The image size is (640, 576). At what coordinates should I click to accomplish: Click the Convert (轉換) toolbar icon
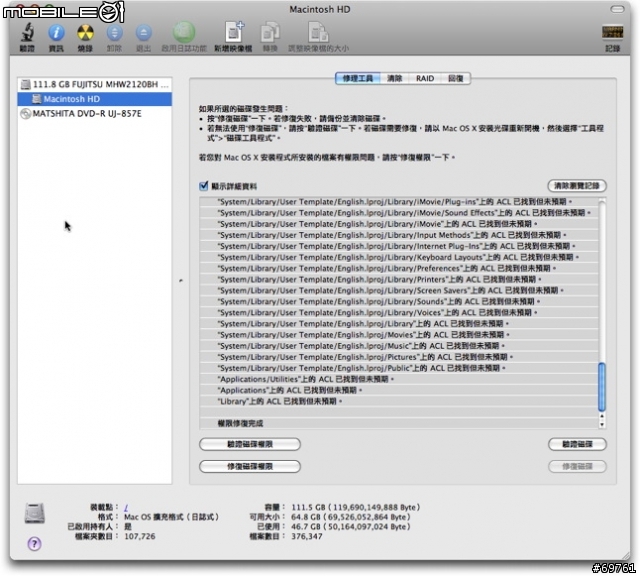[270, 32]
